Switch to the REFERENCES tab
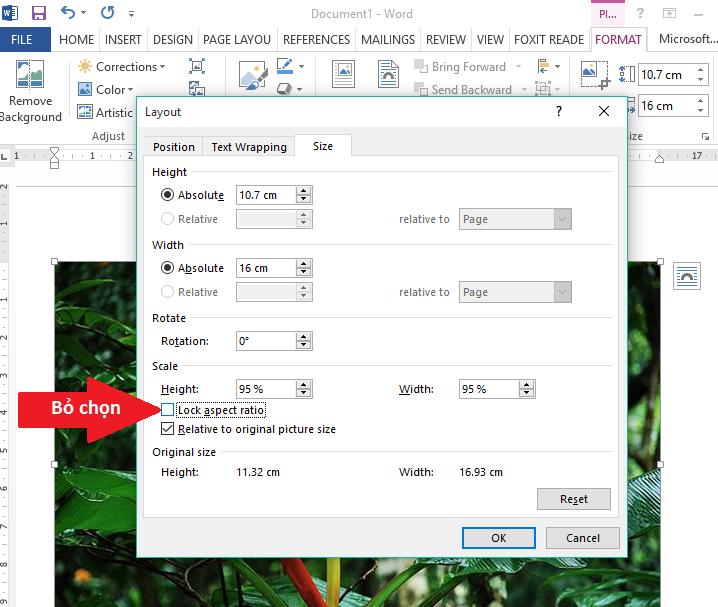718x607 pixels. (316, 40)
